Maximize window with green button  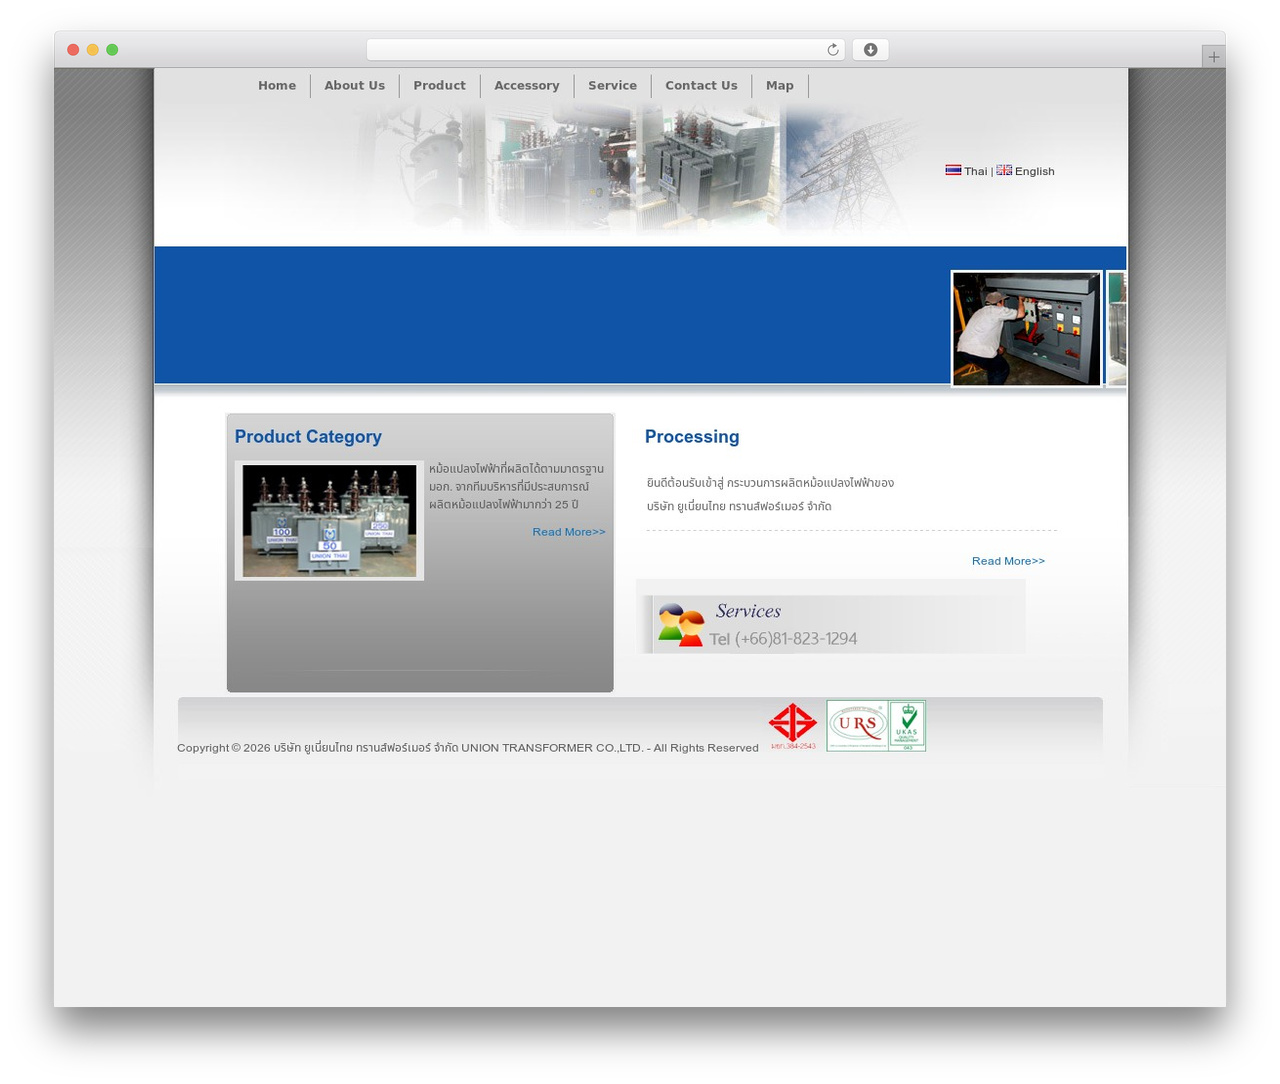[112, 50]
